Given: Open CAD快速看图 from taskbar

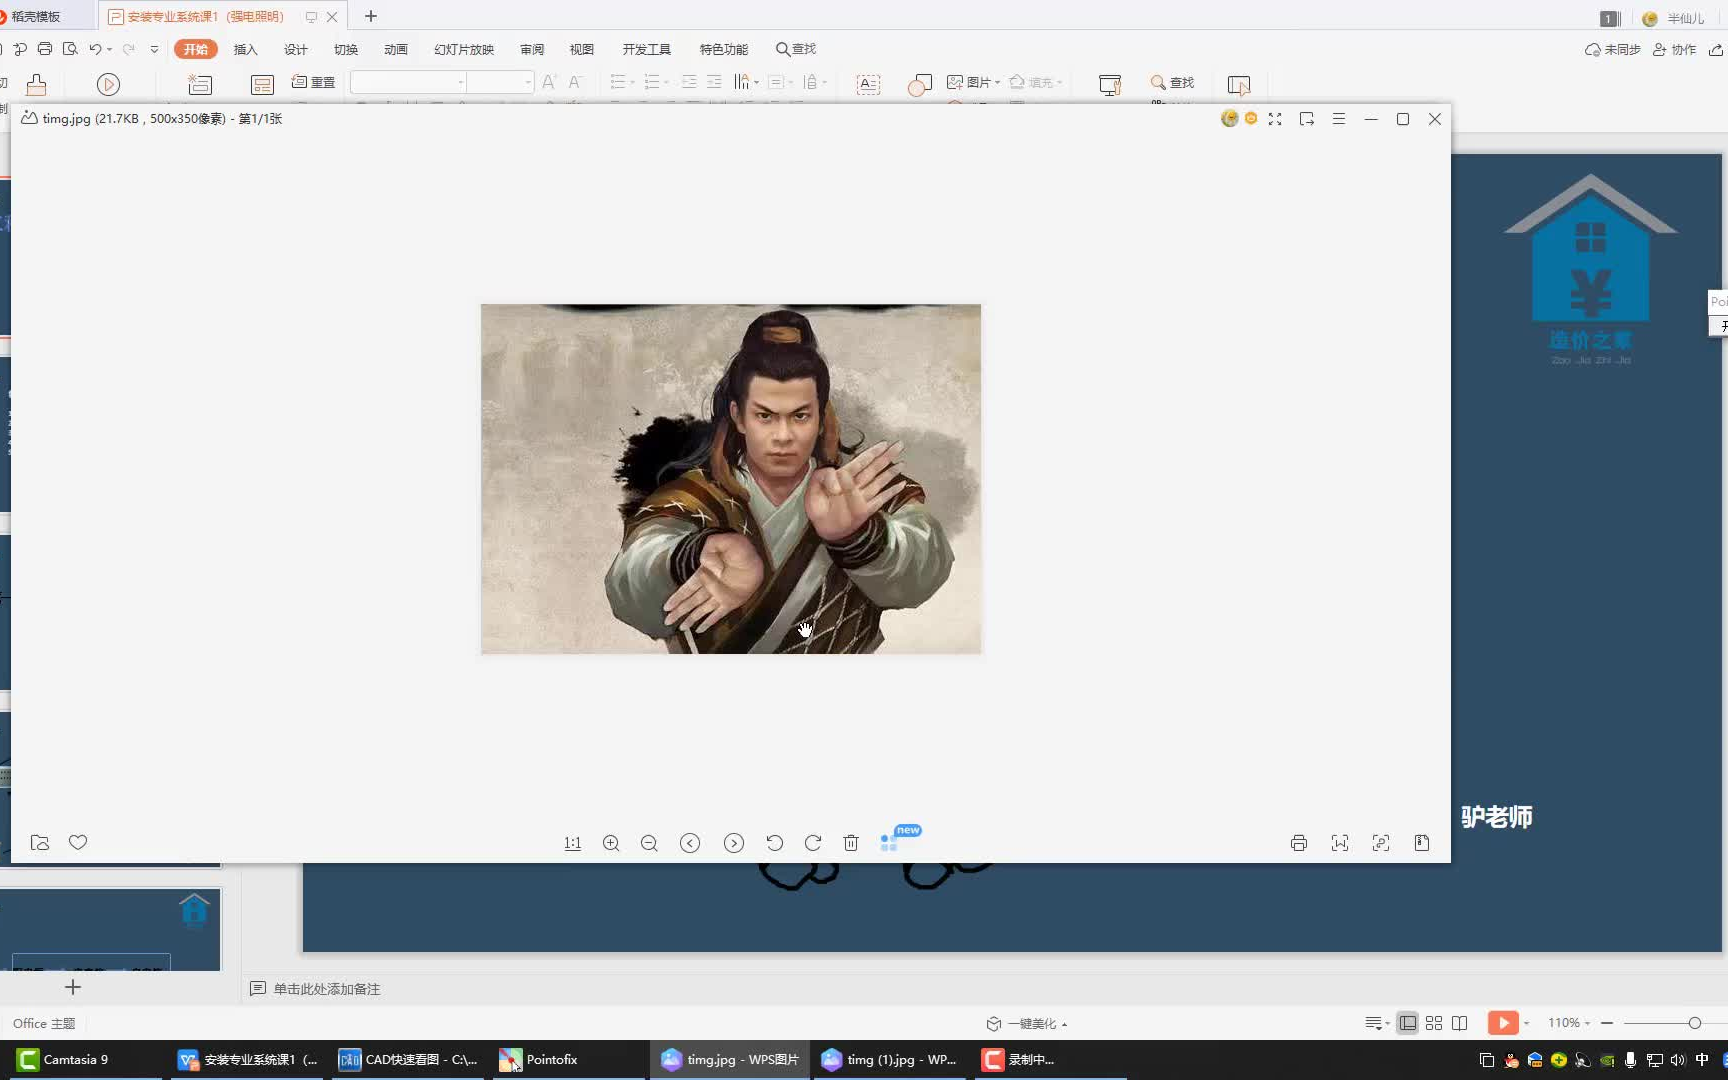Looking at the screenshot, I should [x=408, y=1059].
